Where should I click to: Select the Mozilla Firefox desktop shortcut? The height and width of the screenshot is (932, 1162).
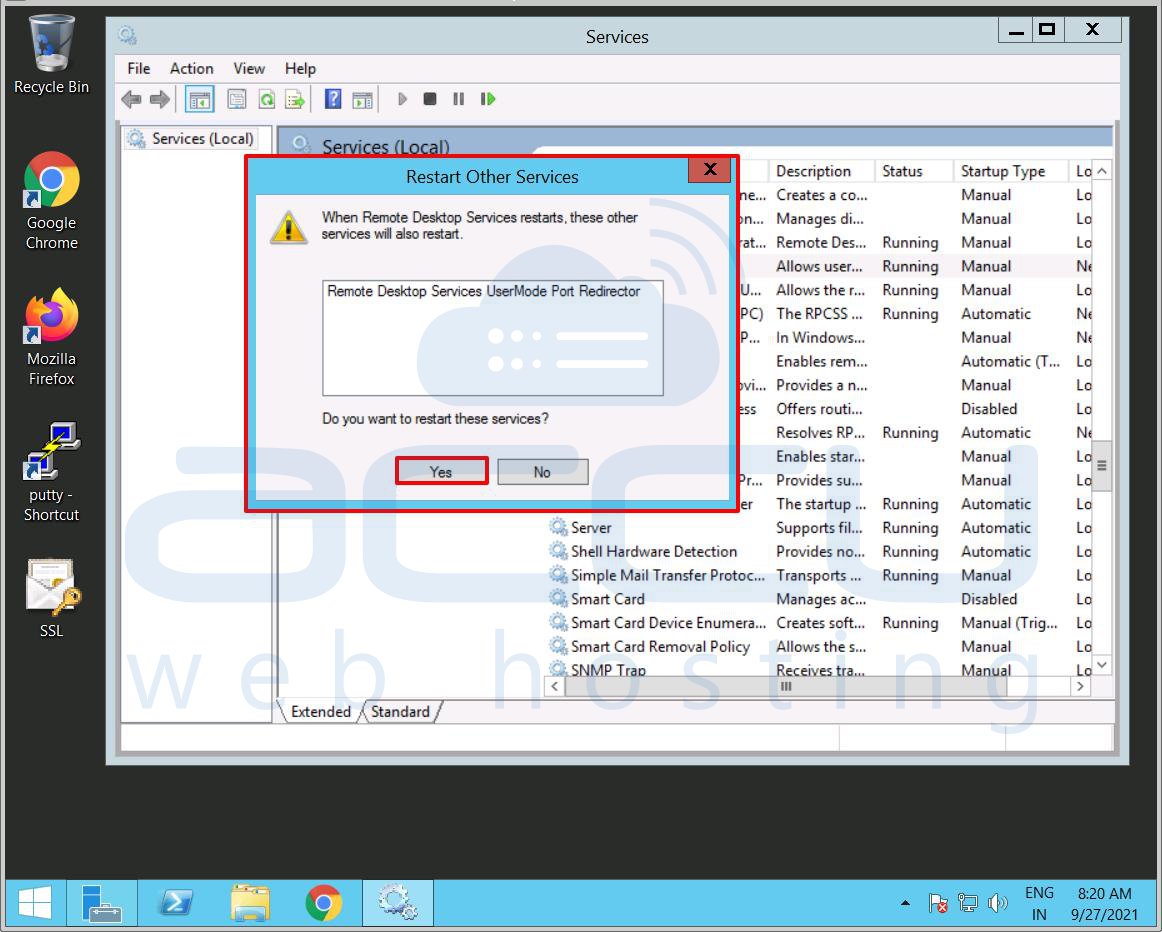[x=51, y=337]
